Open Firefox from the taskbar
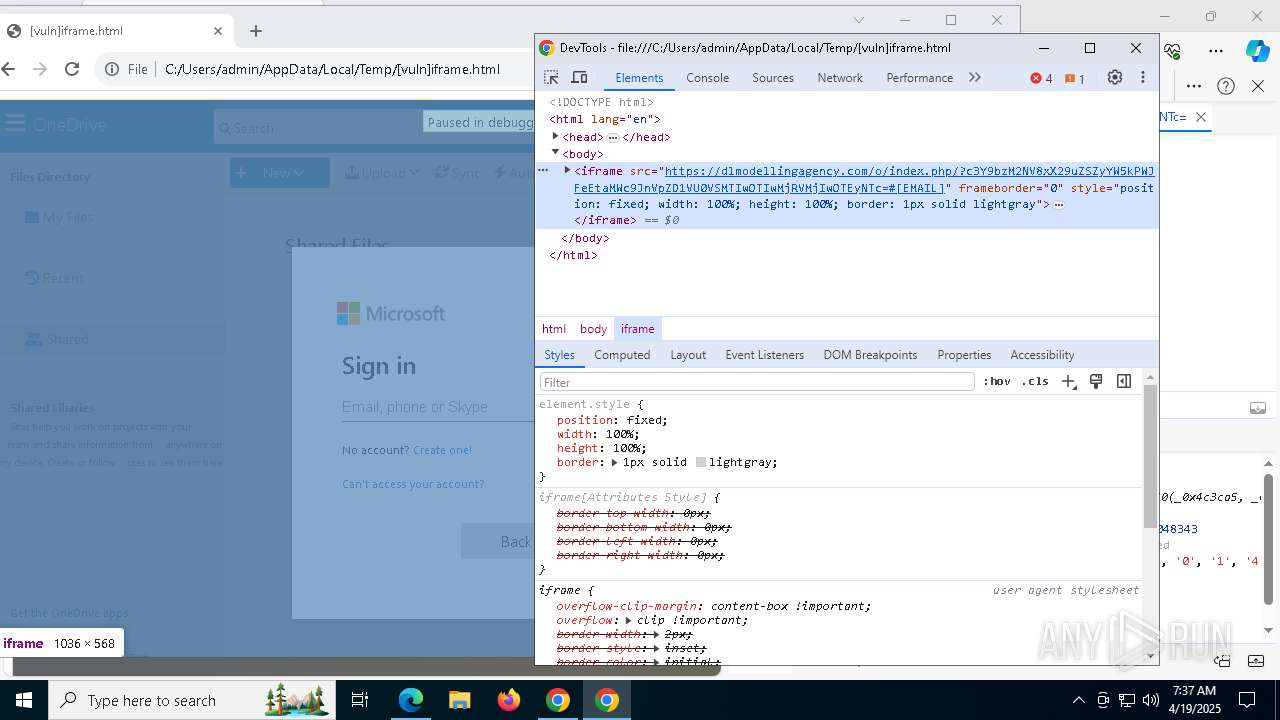The height and width of the screenshot is (720, 1280). [509, 700]
